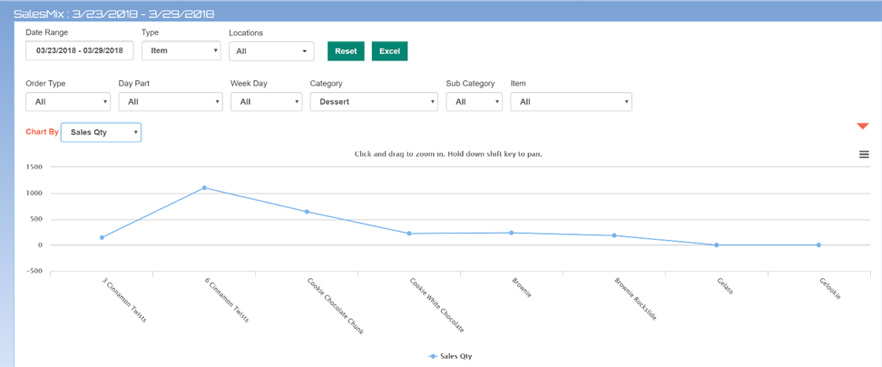Click the Reset button
This screenshot has width=882, height=367.
point(346,51)
